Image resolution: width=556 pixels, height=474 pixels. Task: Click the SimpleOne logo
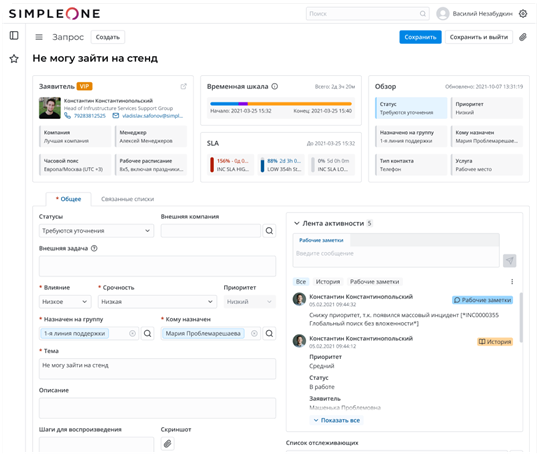coord(54,13)
